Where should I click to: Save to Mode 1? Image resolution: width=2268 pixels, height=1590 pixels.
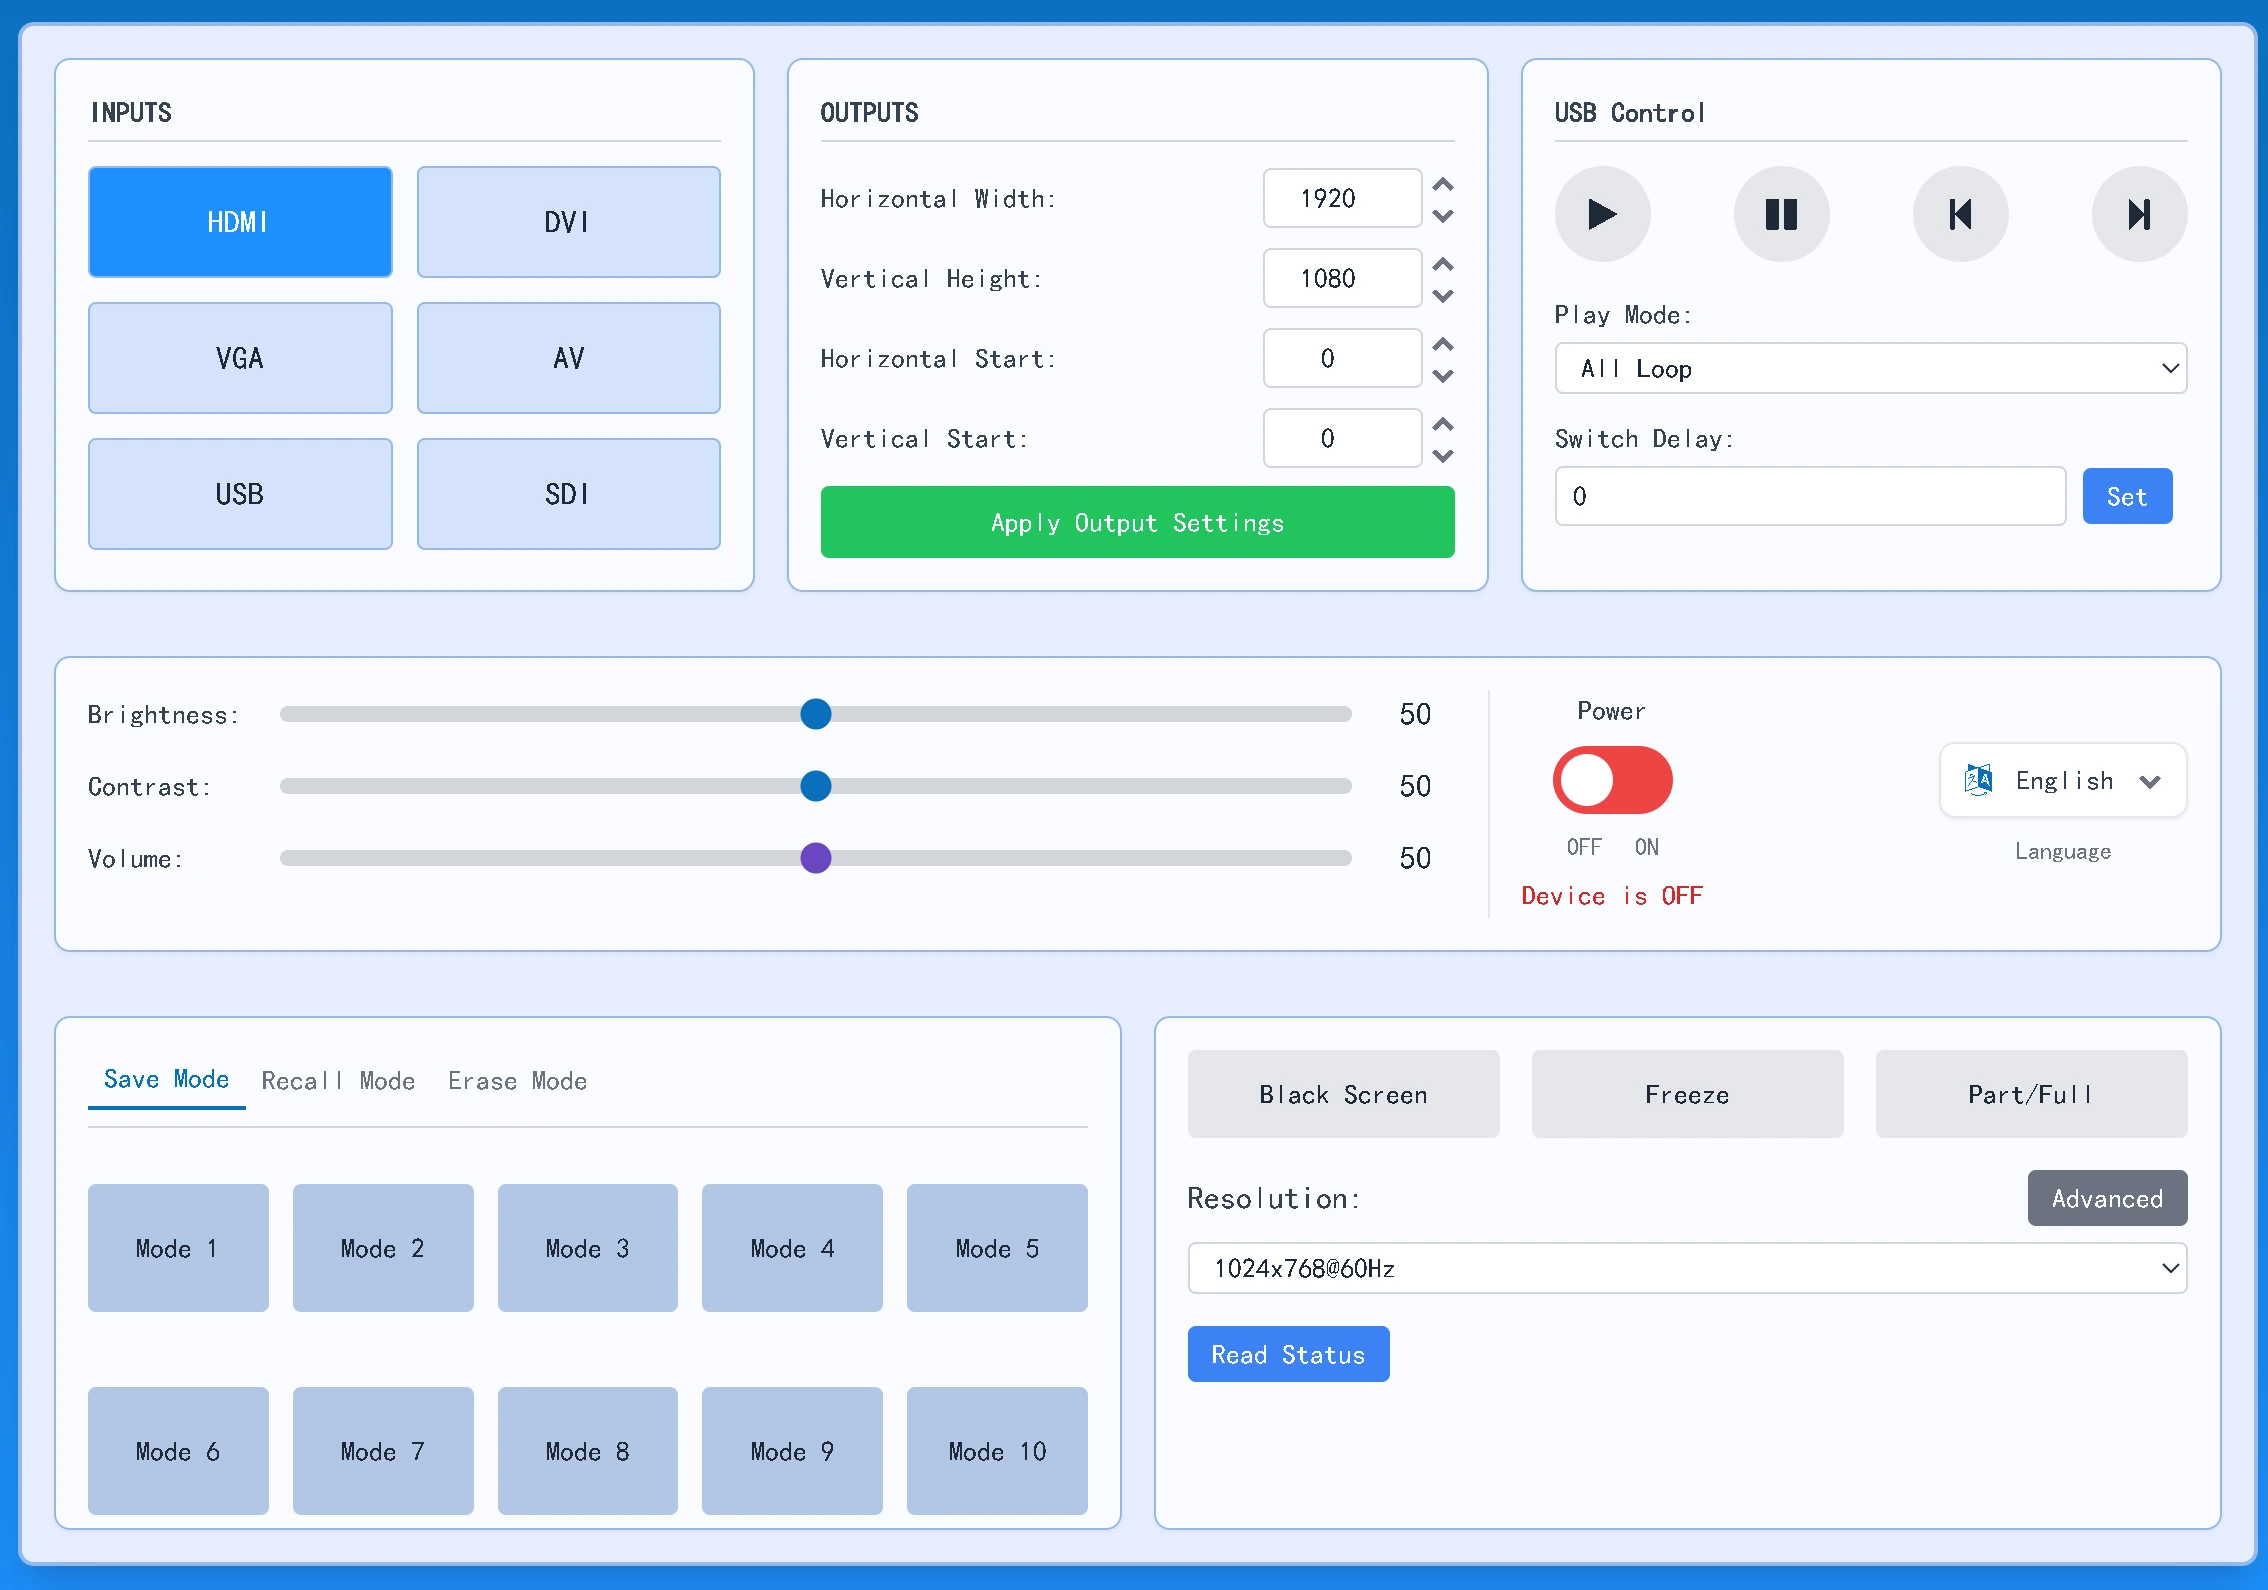pyautogui.click(x=178, y=1248)
